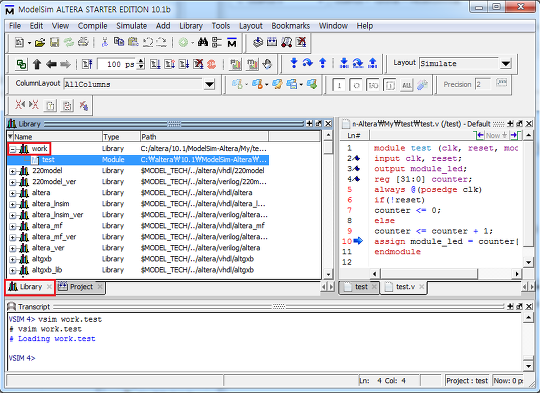The image size is (540, 393).
Task: Adjust run length with the ps stepper arrows
Action: point(141,64)
